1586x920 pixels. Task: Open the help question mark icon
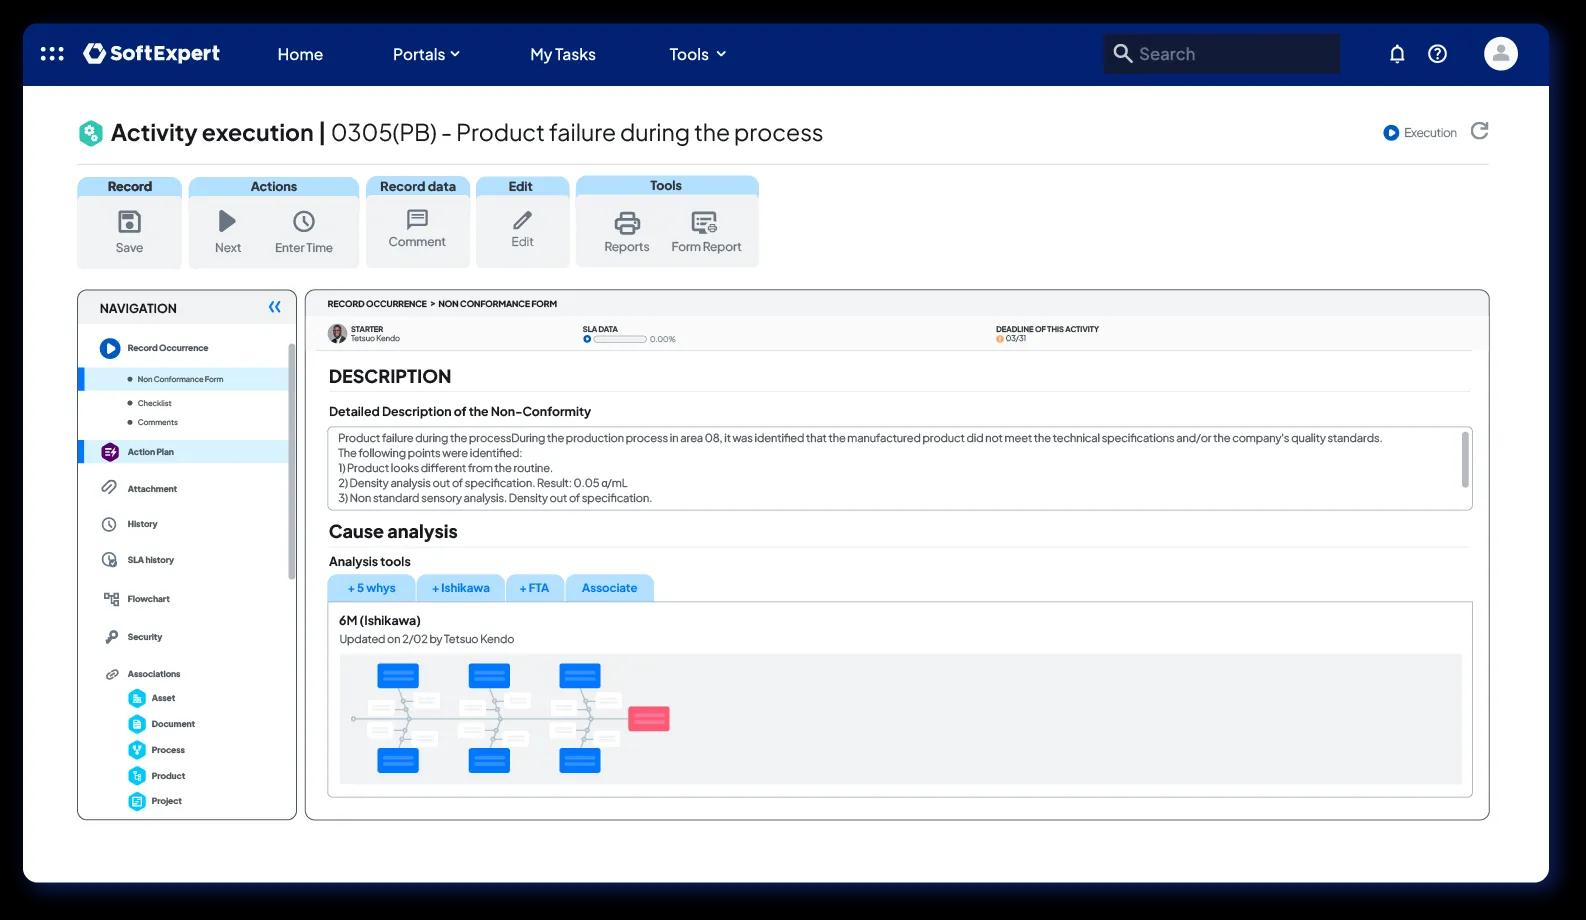(1437, 54)
